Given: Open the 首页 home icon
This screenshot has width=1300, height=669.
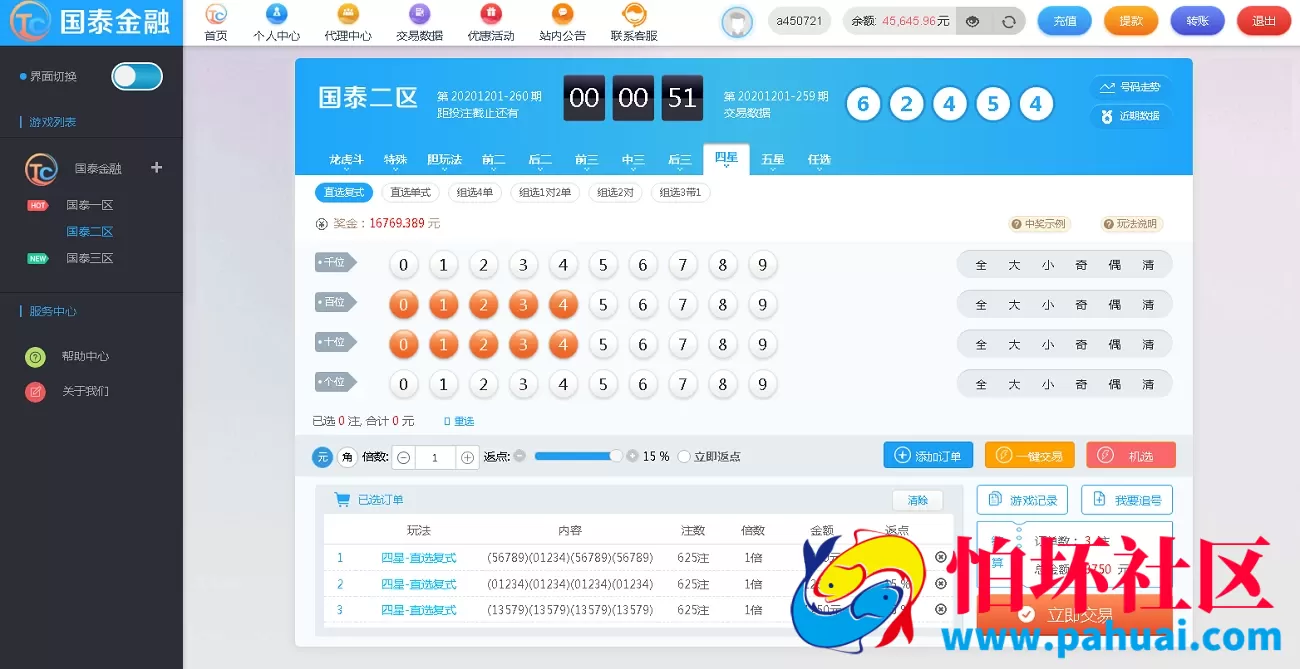Looking at the screenshot, I should 215,21.
